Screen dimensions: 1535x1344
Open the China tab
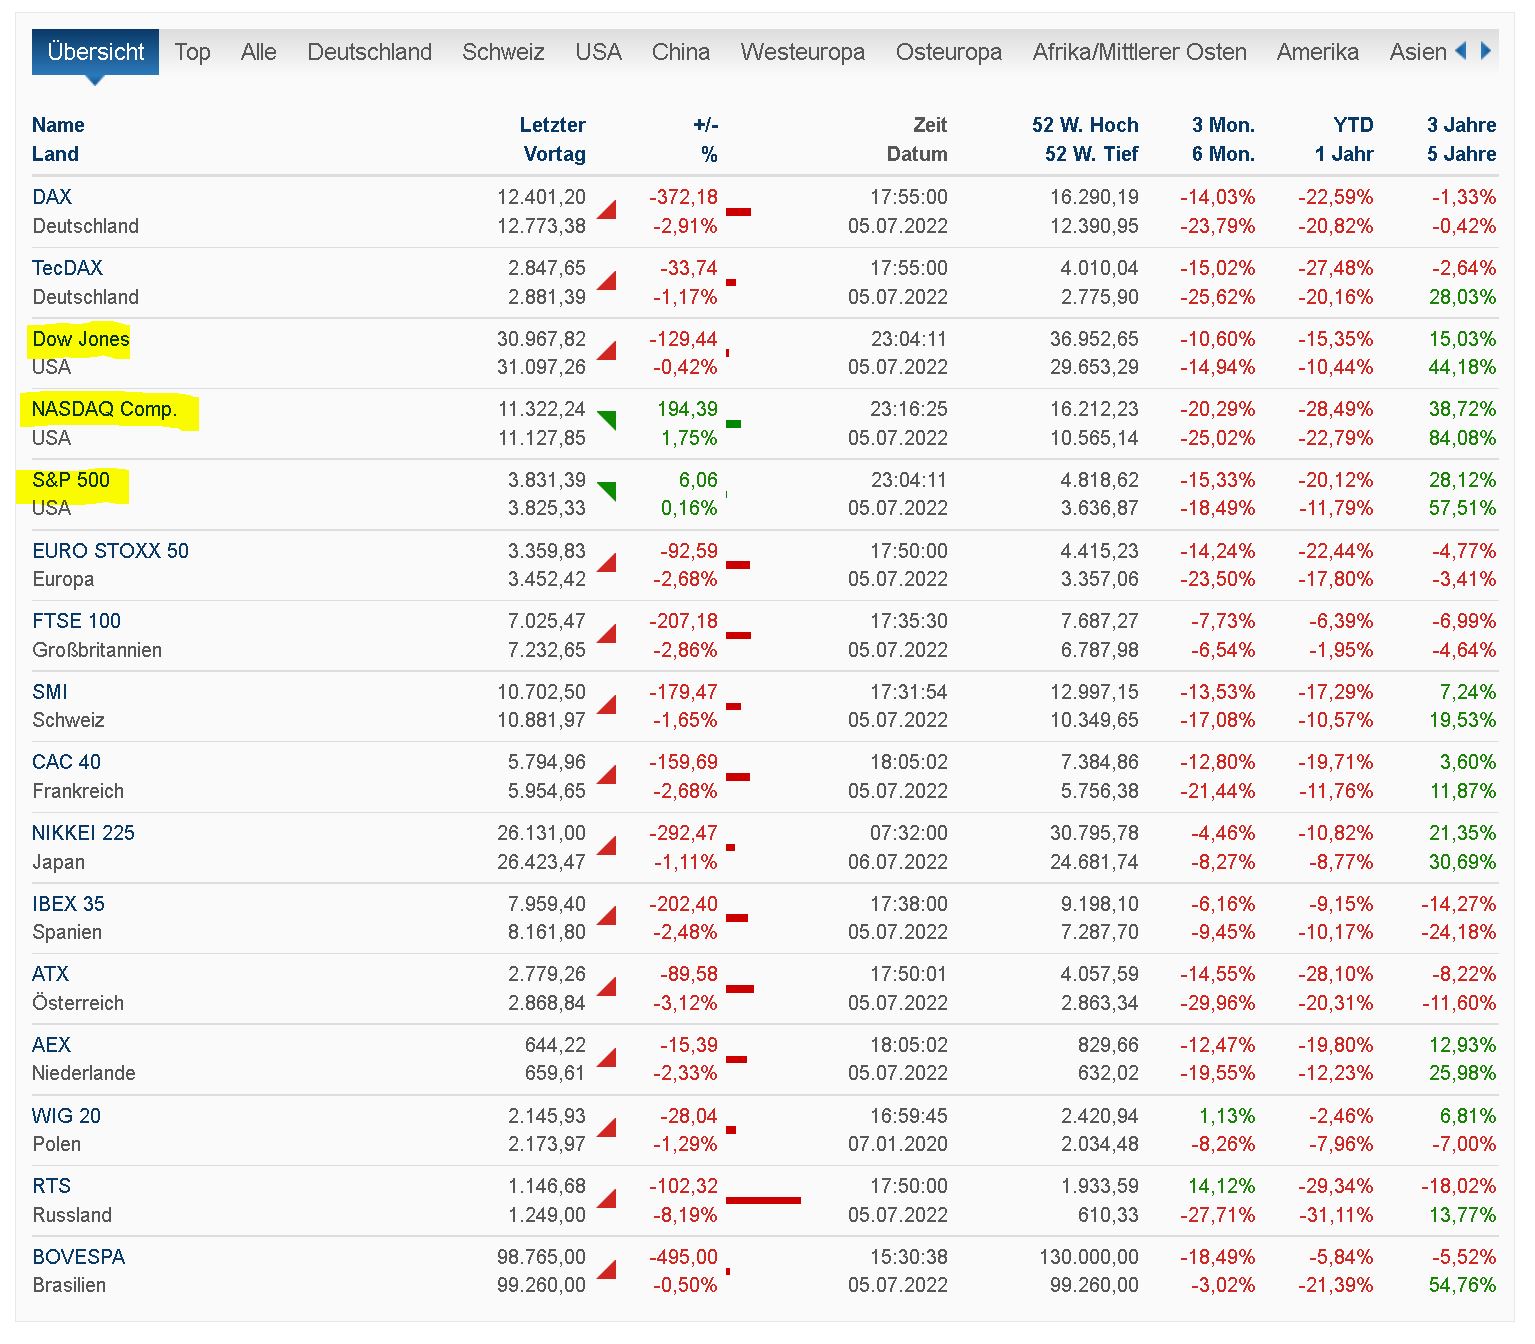pos(681,52)
